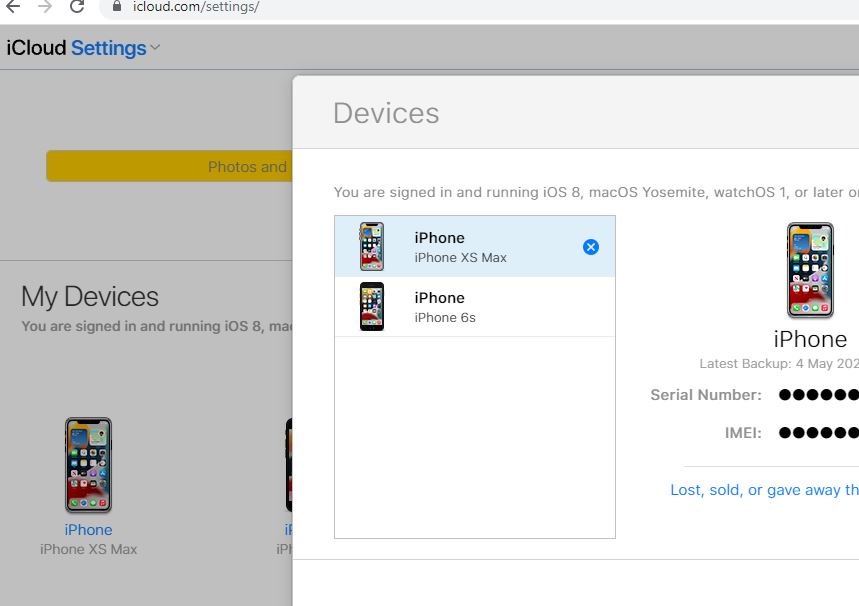Screen dimensions: 859x606
Task: Click the Serial Number label
Action: point(706,395)
